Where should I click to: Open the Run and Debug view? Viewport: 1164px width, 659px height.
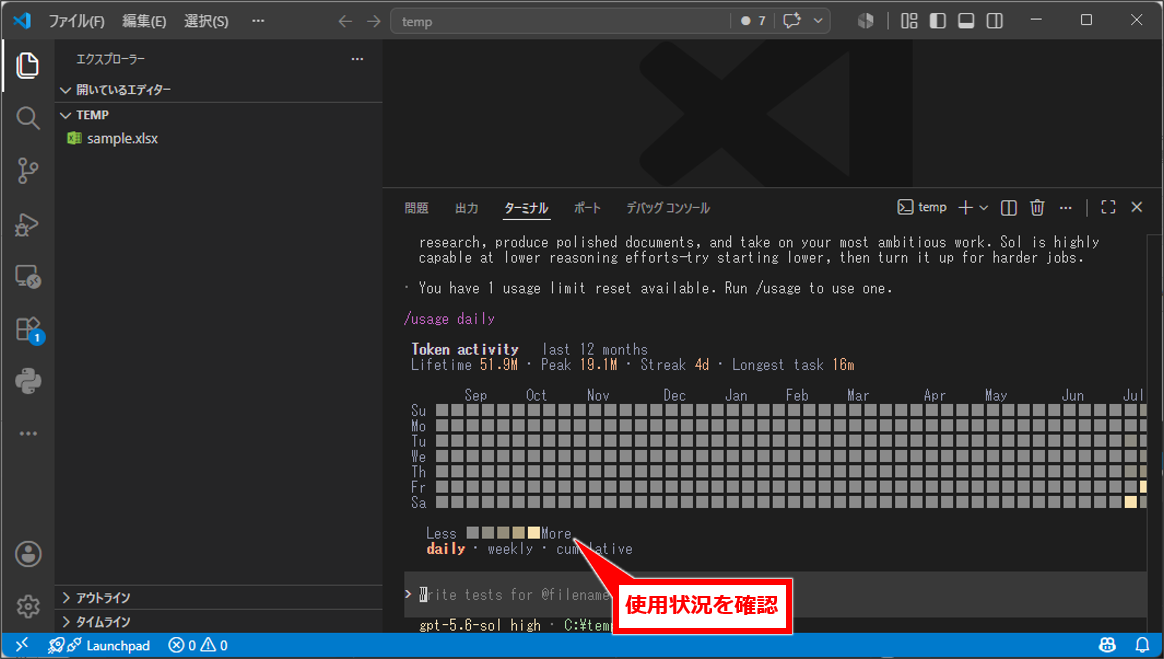[27, 224]
